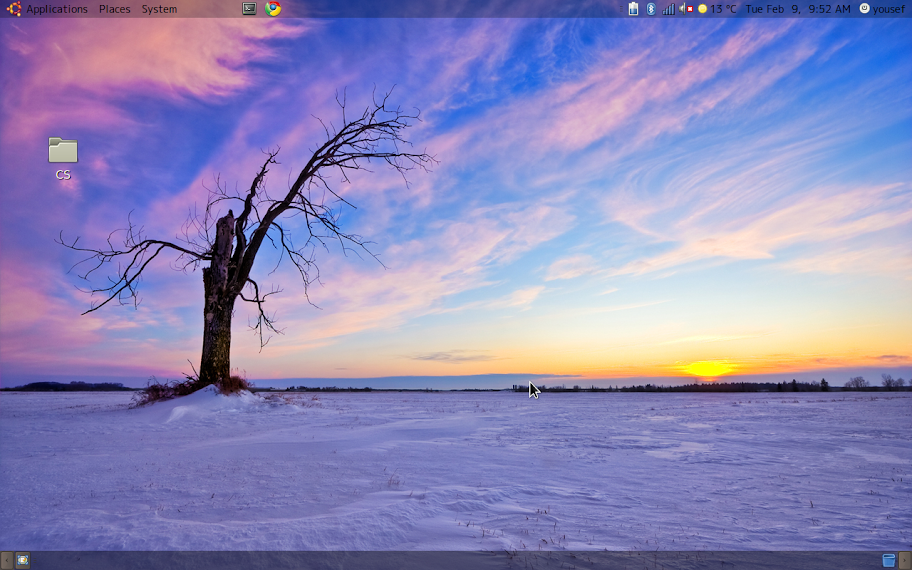Click the Ubuntu logo icon
Viewport: 912px width, 570px height.
14,8
